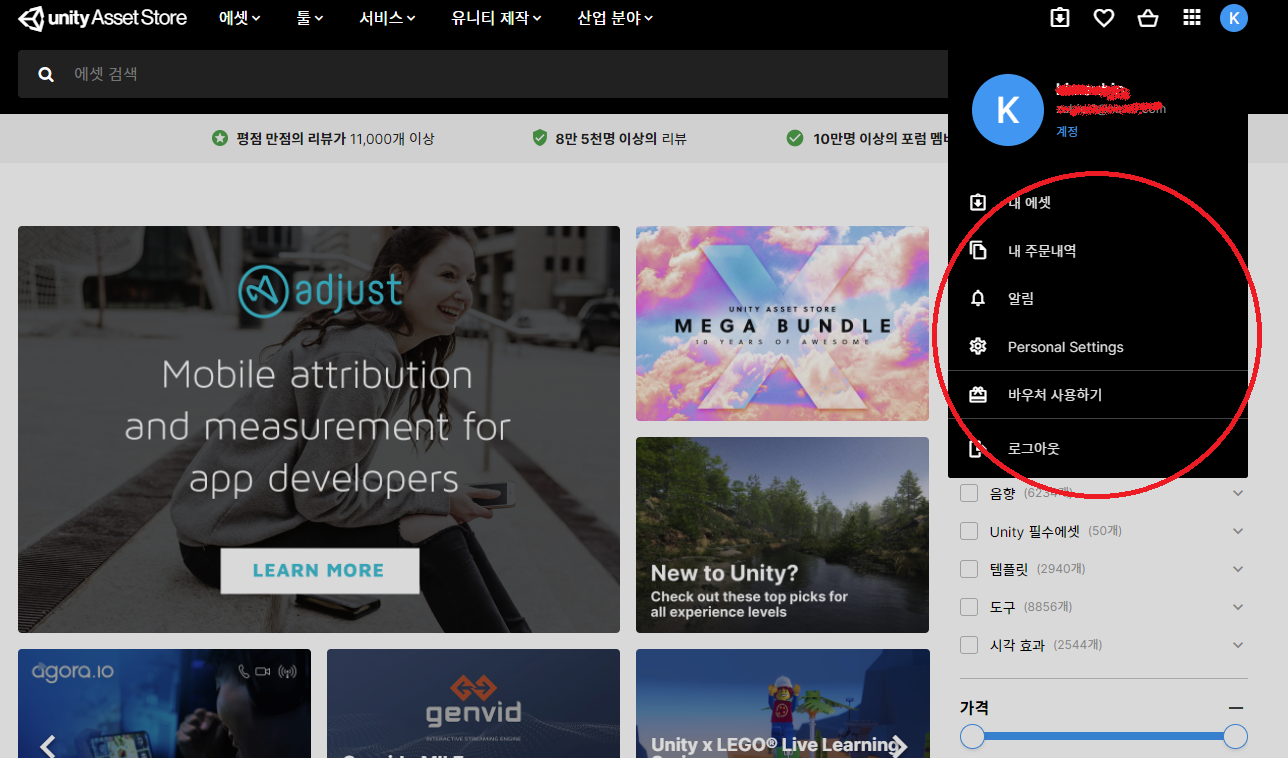Image resolution: width=1288 pixels, height=758 pixels.
Task: Click the genvid logo icon
Action: coord(473,688)
